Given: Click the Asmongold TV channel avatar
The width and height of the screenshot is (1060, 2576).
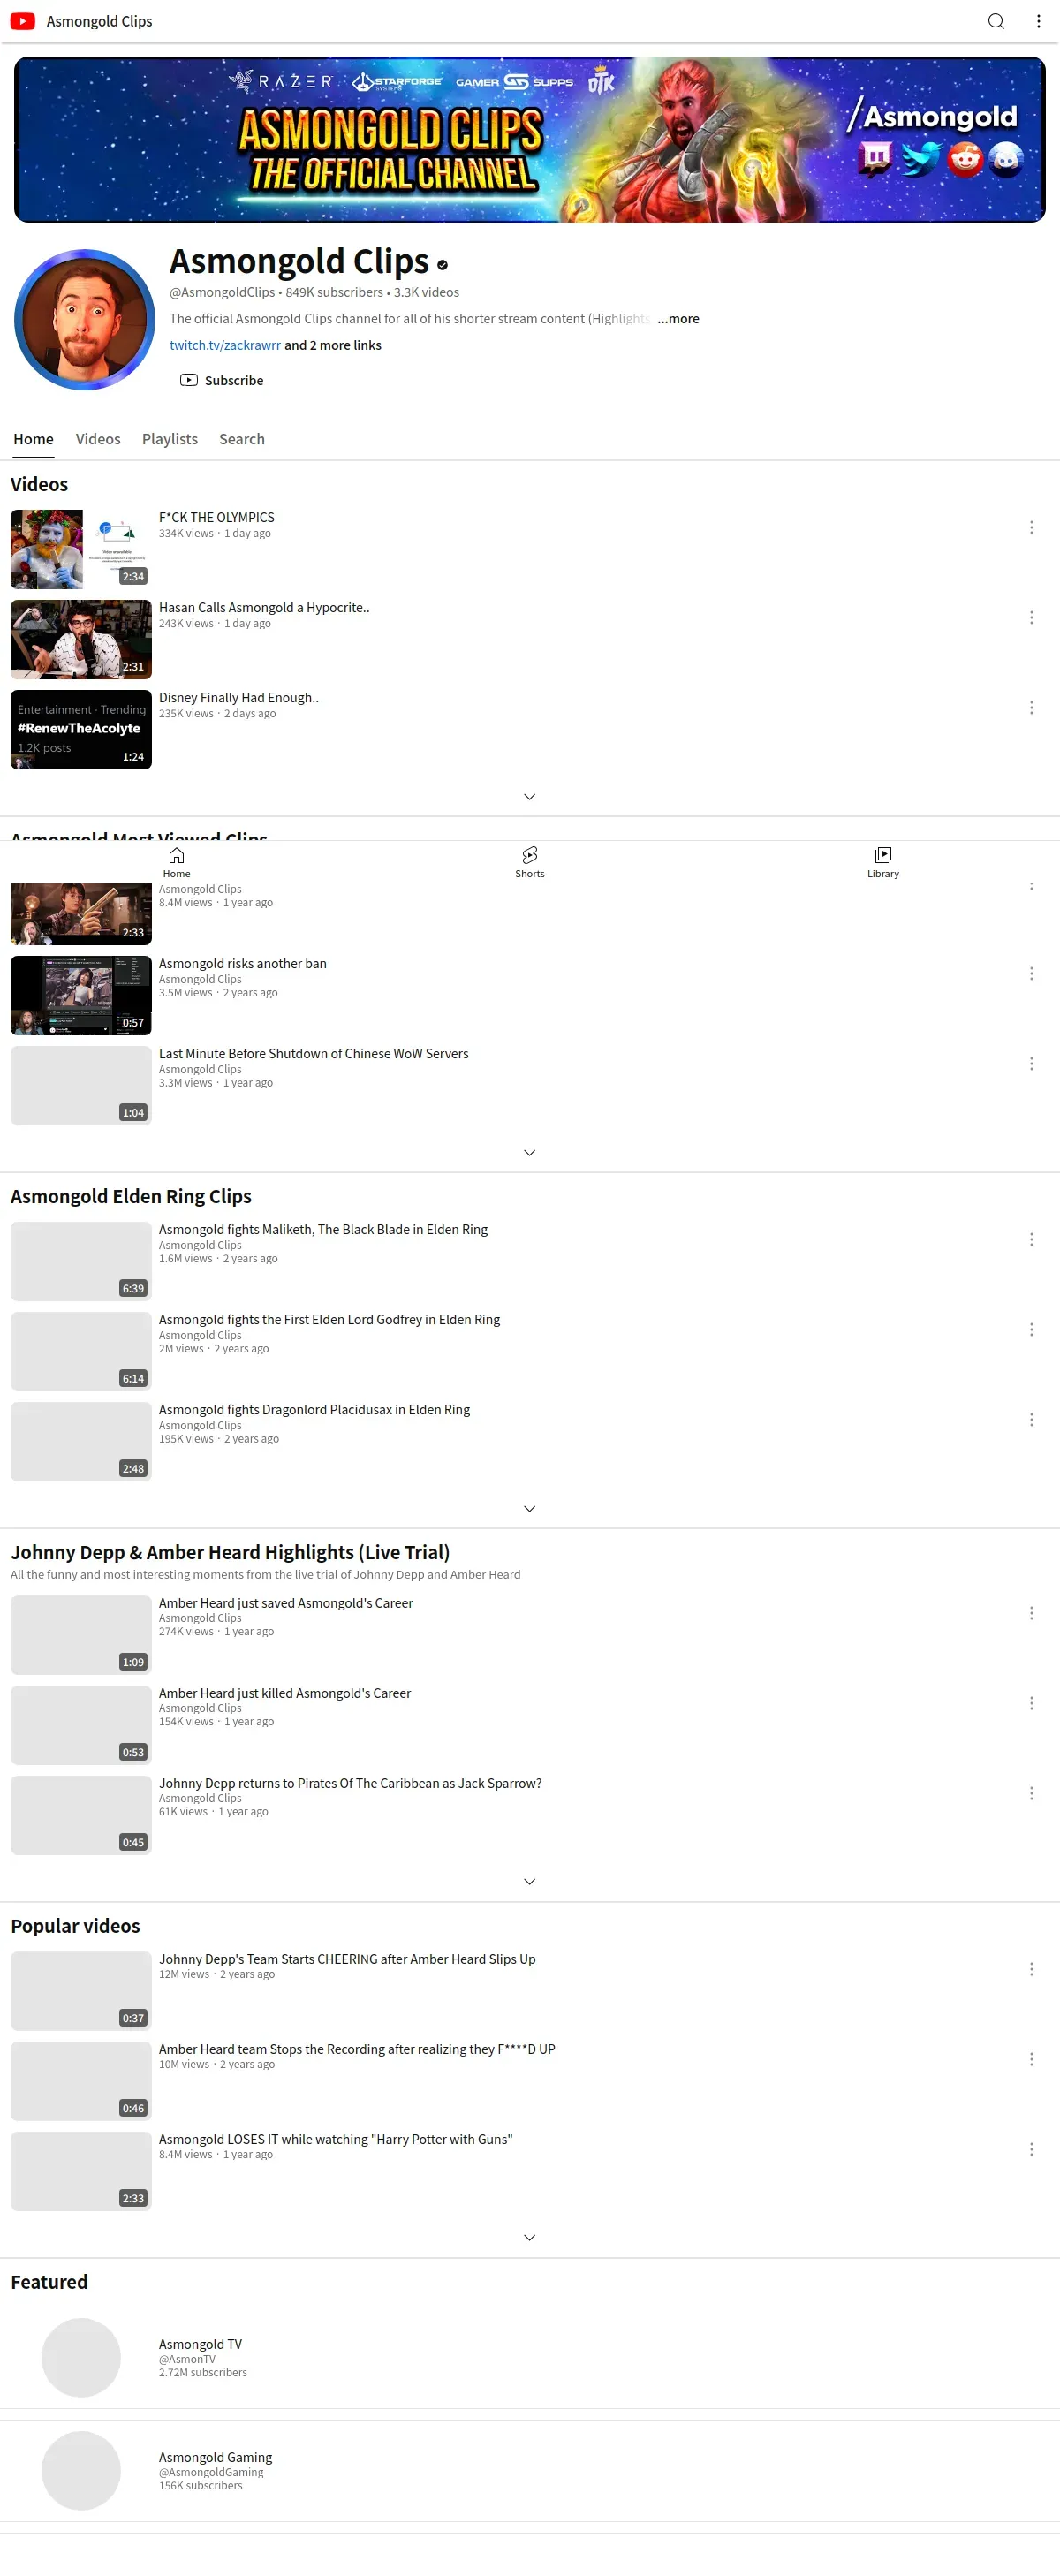Looking at the screenshot, I should click(81, 2357).
